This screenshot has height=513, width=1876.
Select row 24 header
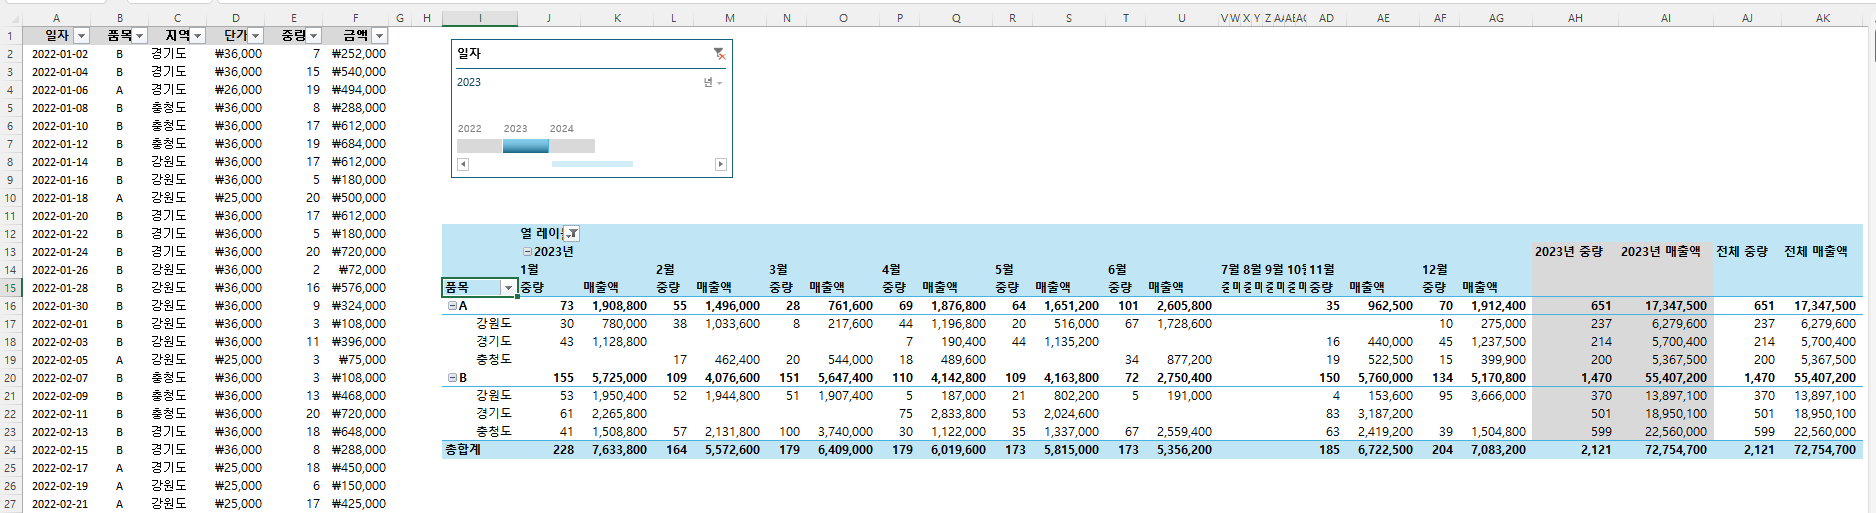pos(10,450)
